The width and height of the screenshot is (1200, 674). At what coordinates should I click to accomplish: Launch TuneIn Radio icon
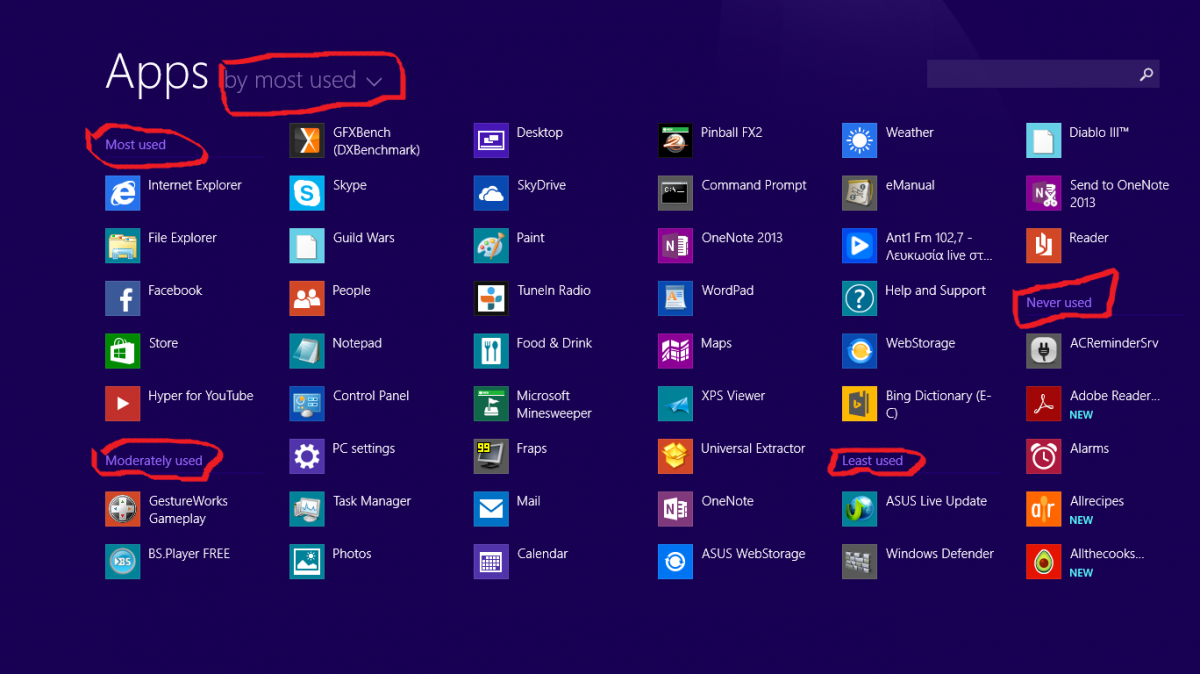click(x=491, y=298)
